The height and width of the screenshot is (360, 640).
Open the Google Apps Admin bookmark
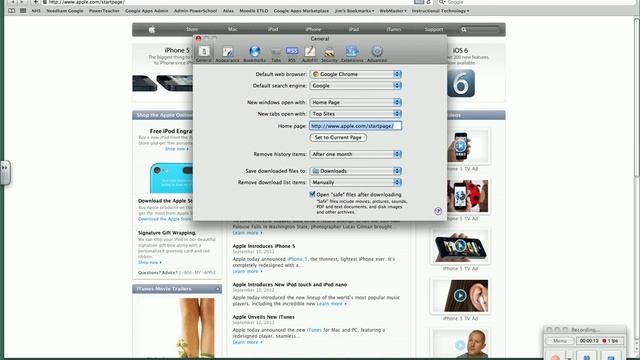(x=147, y=11)
